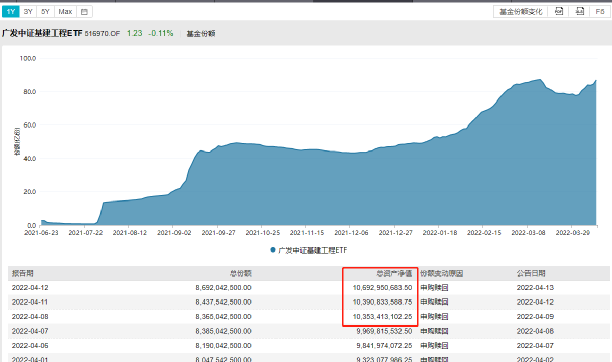Click the fund code 516970.OF
Image resolution: width=612 pixels, height=362 pixels.
pyautogui.click(x=102, y=34)
